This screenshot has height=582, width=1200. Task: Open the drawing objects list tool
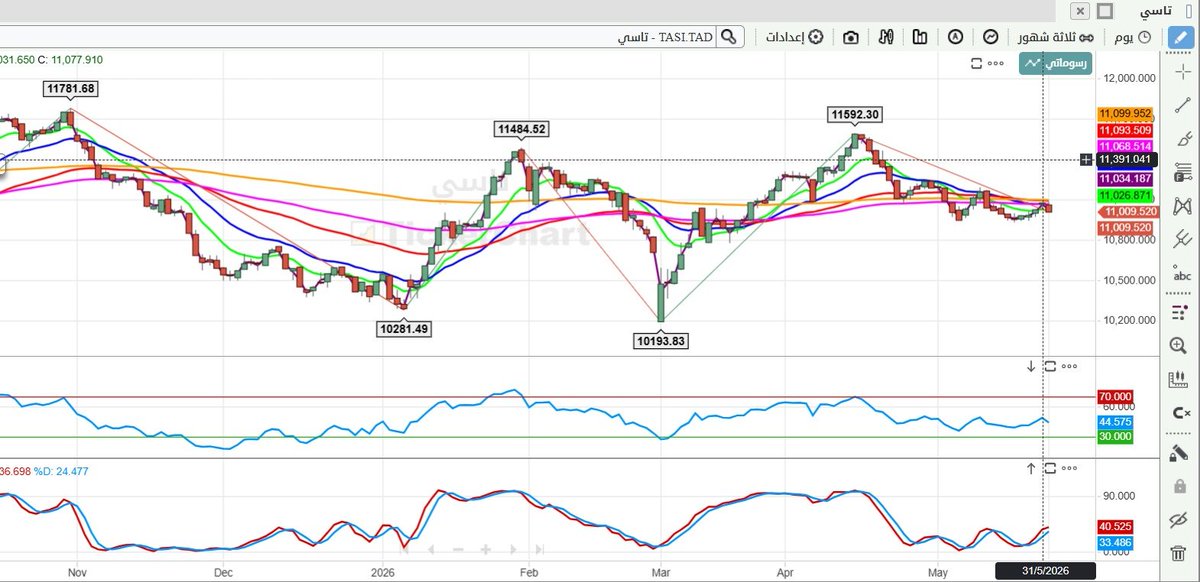pyautogui.click(x=1179, y=311)
